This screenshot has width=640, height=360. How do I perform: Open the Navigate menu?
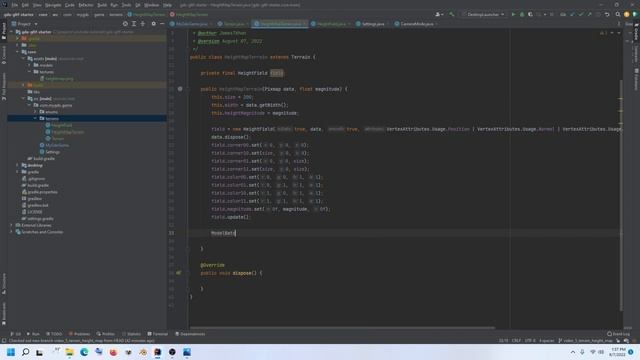pyautogui.click(x=53, y=5)
